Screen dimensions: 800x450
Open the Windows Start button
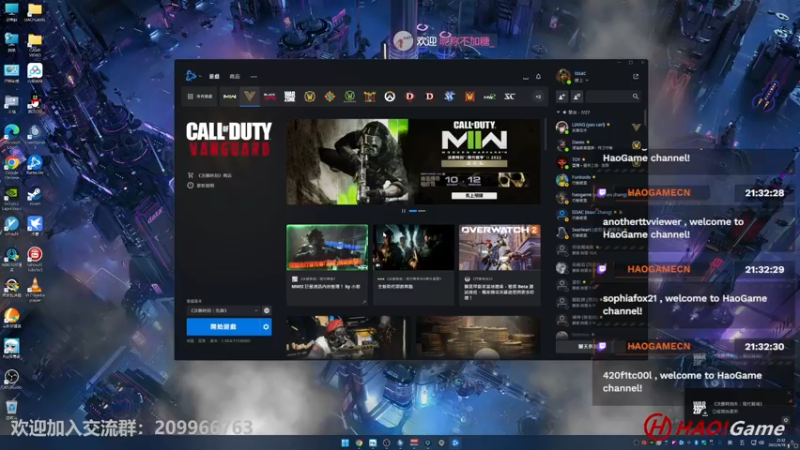point(345,443)
